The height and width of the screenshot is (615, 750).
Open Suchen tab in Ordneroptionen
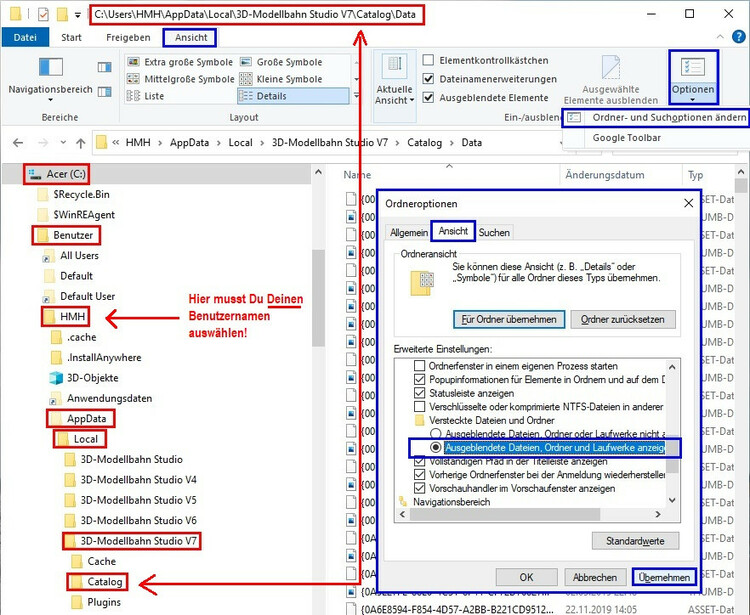(x=495, y=232)
